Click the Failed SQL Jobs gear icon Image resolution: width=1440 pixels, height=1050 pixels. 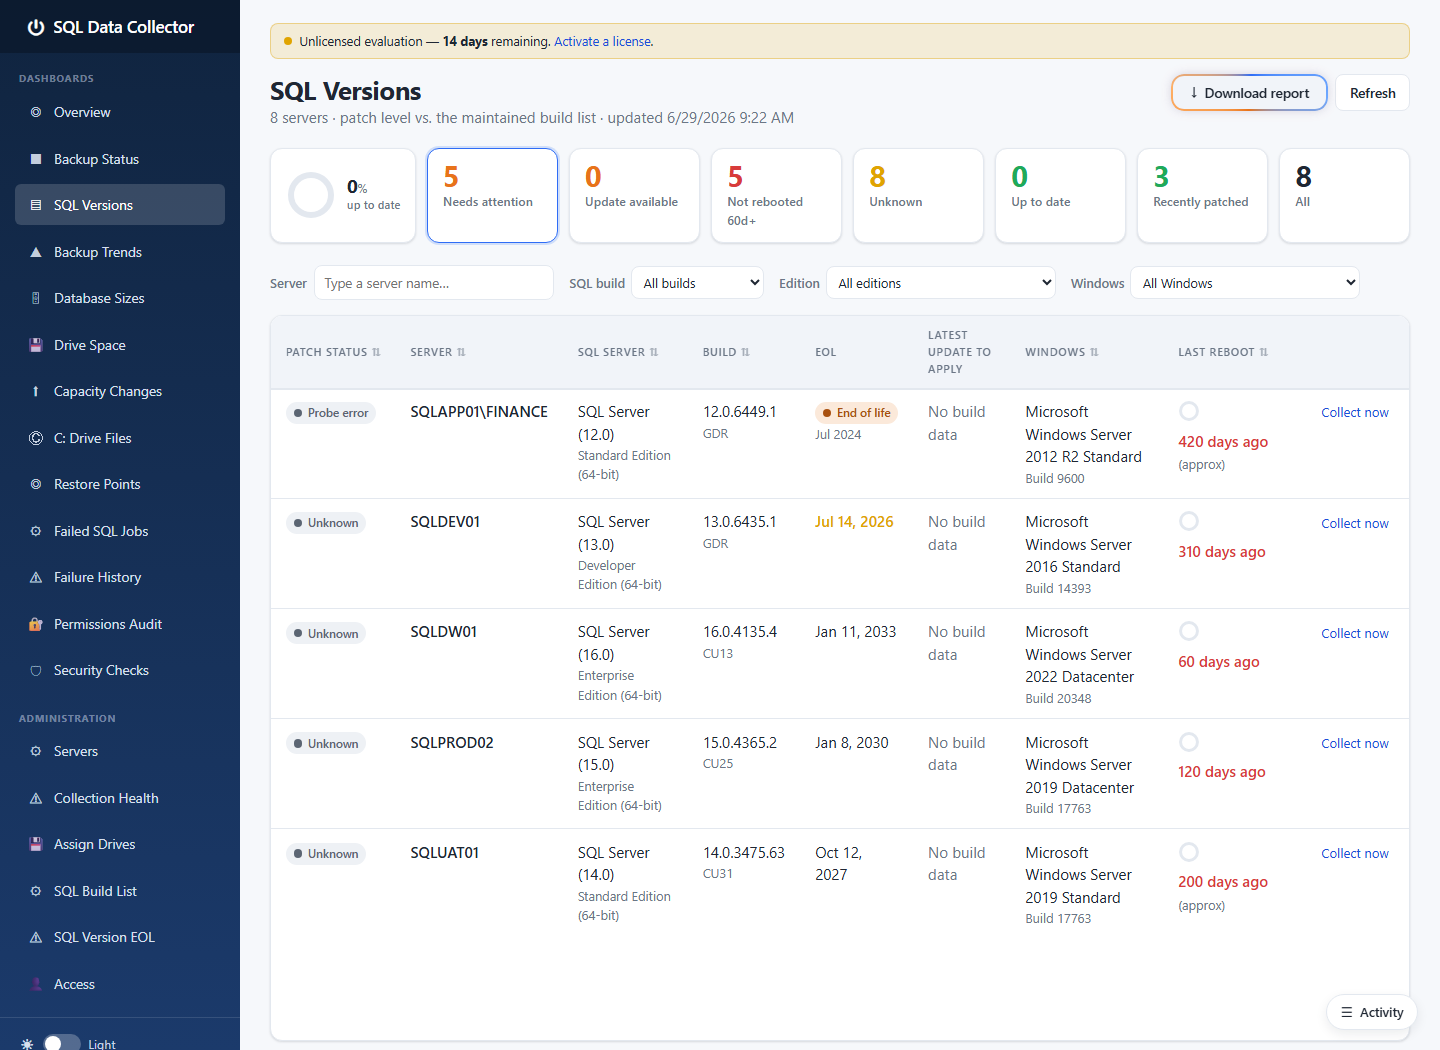click(x=36, y=531)
